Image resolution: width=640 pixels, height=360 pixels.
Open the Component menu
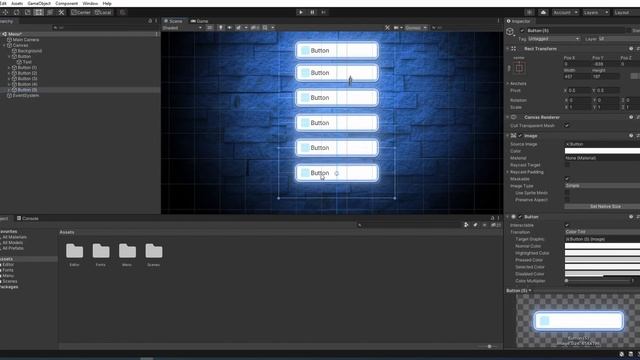tap(66, 3)
